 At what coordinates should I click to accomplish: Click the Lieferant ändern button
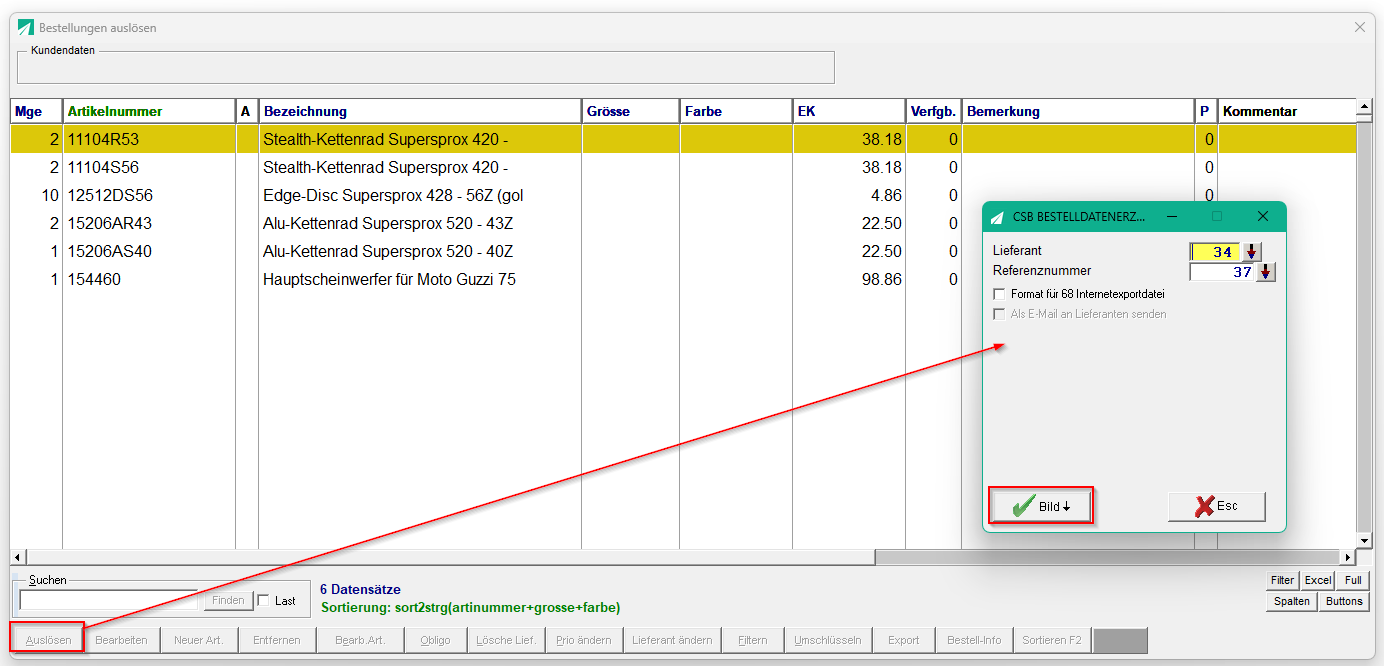[x=672, y=640]
